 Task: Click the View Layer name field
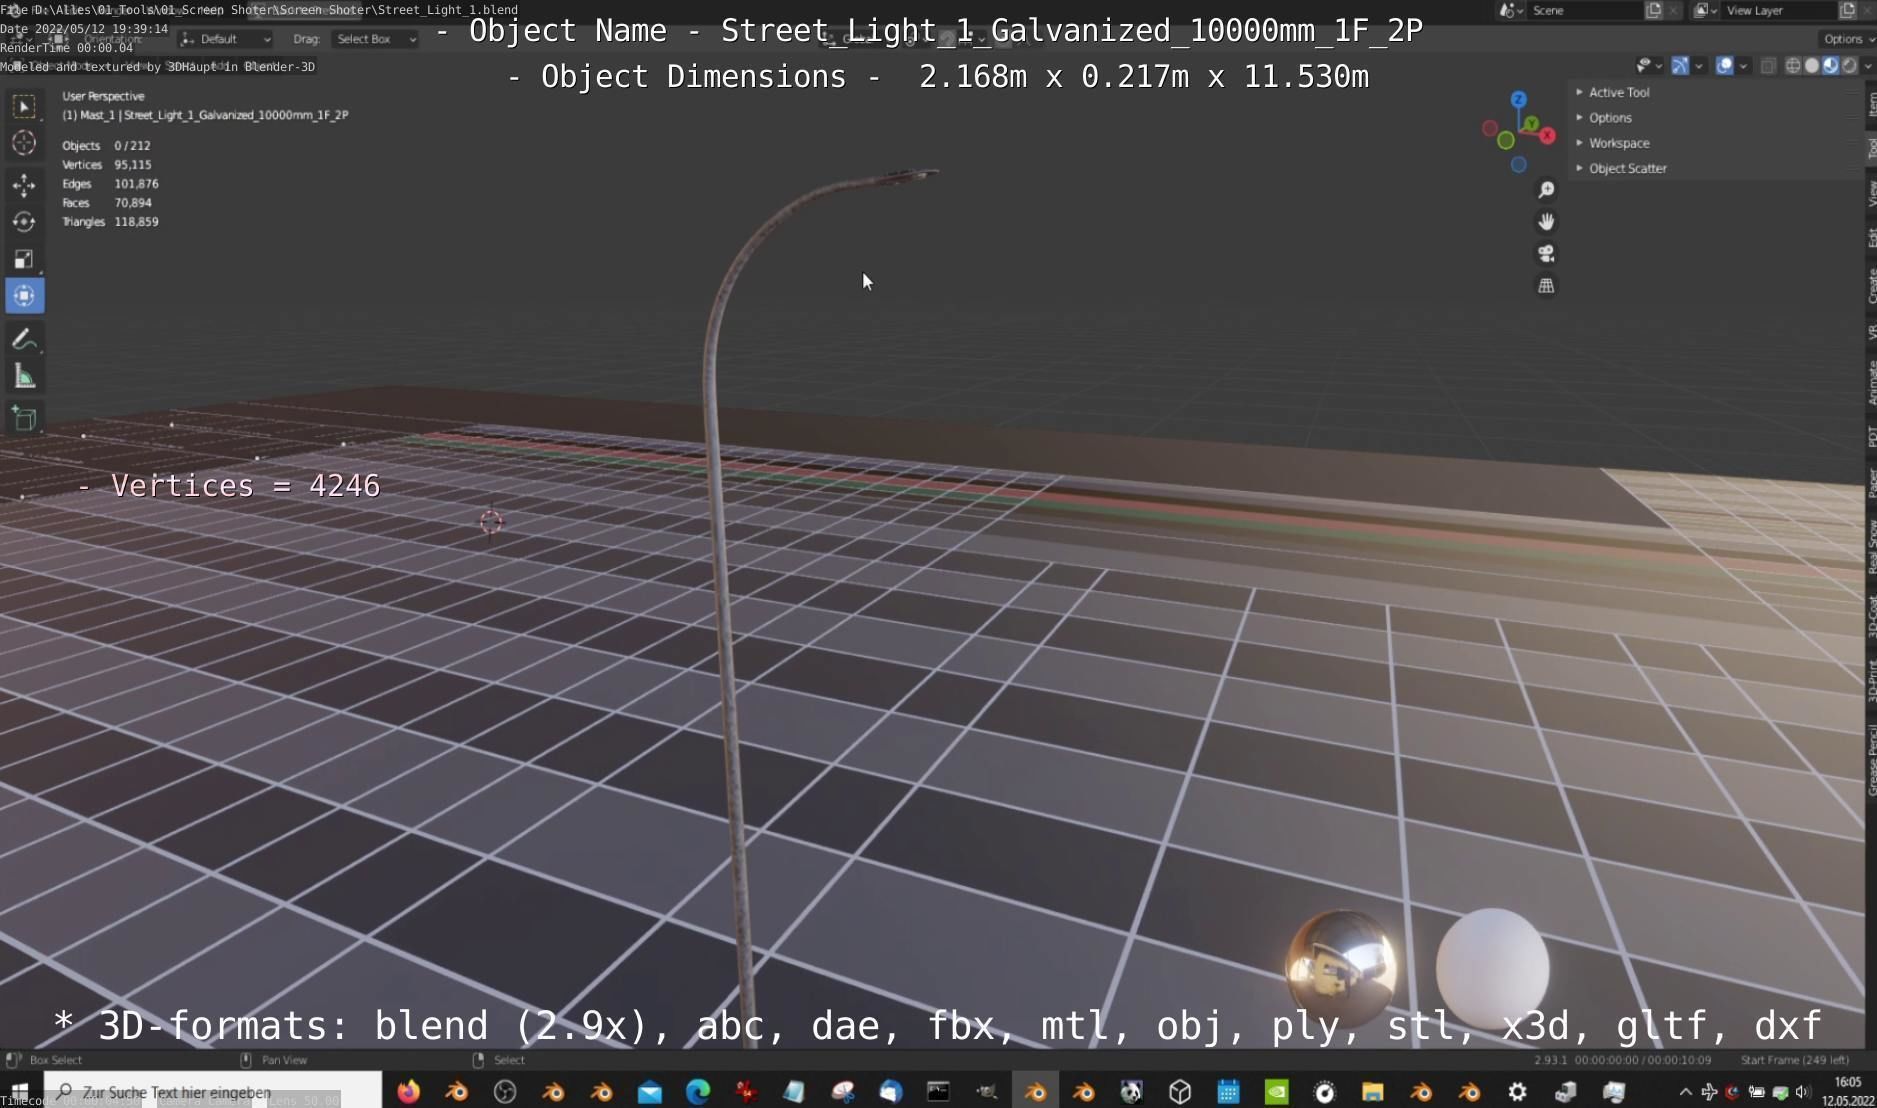[1778, 10]
